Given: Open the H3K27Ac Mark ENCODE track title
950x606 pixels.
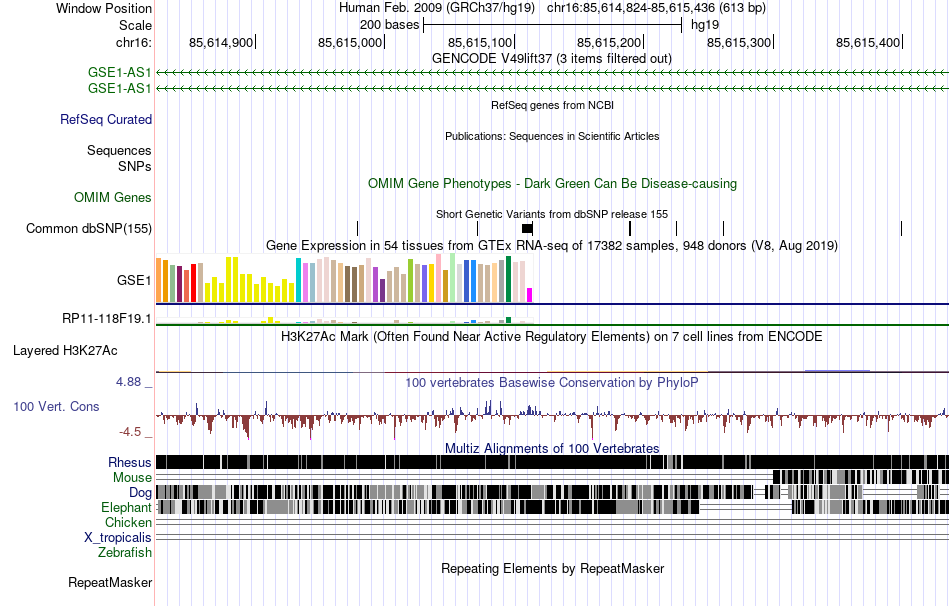Looking at the screenshot, I should click(552, 336).
